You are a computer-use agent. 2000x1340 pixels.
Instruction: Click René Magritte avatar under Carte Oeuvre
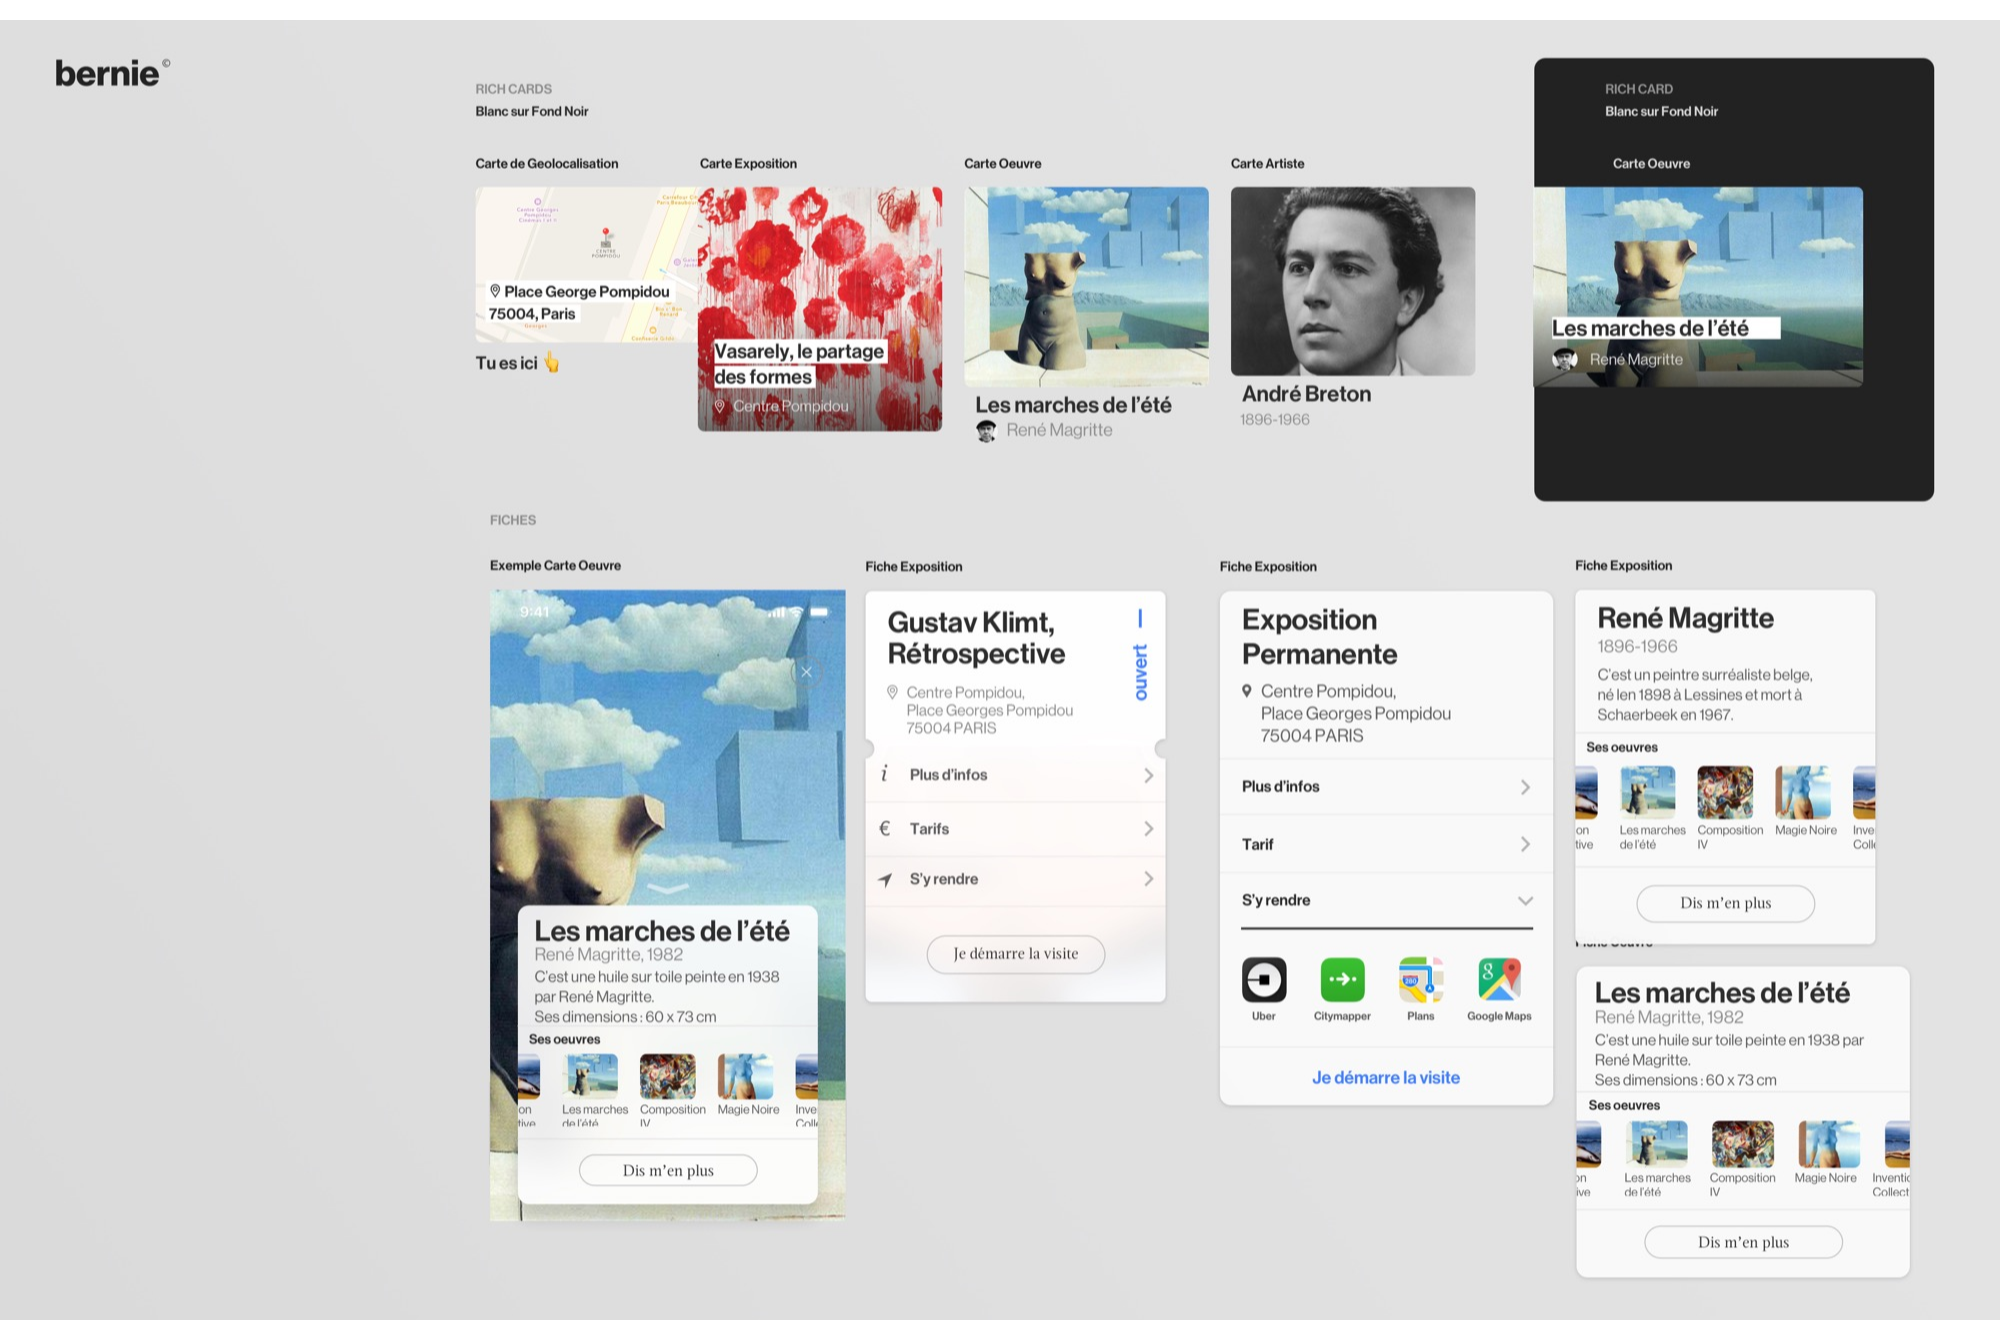[x=986, y=431]
